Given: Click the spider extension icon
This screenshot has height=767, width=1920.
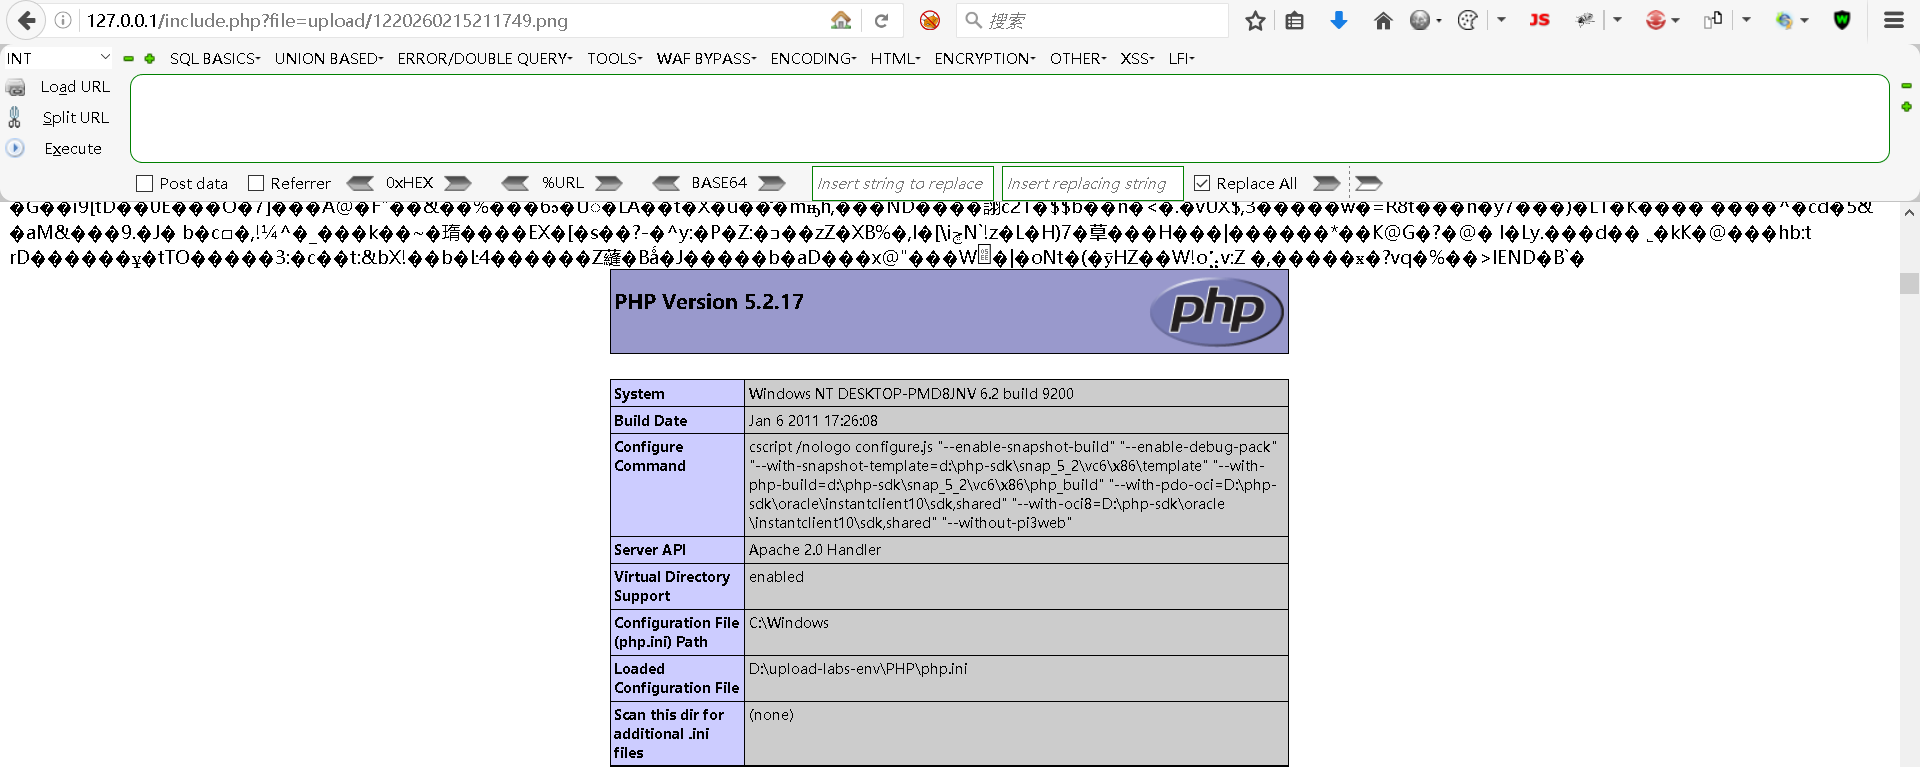Looking at the screenshot, I should click(x=1585, y=20).
